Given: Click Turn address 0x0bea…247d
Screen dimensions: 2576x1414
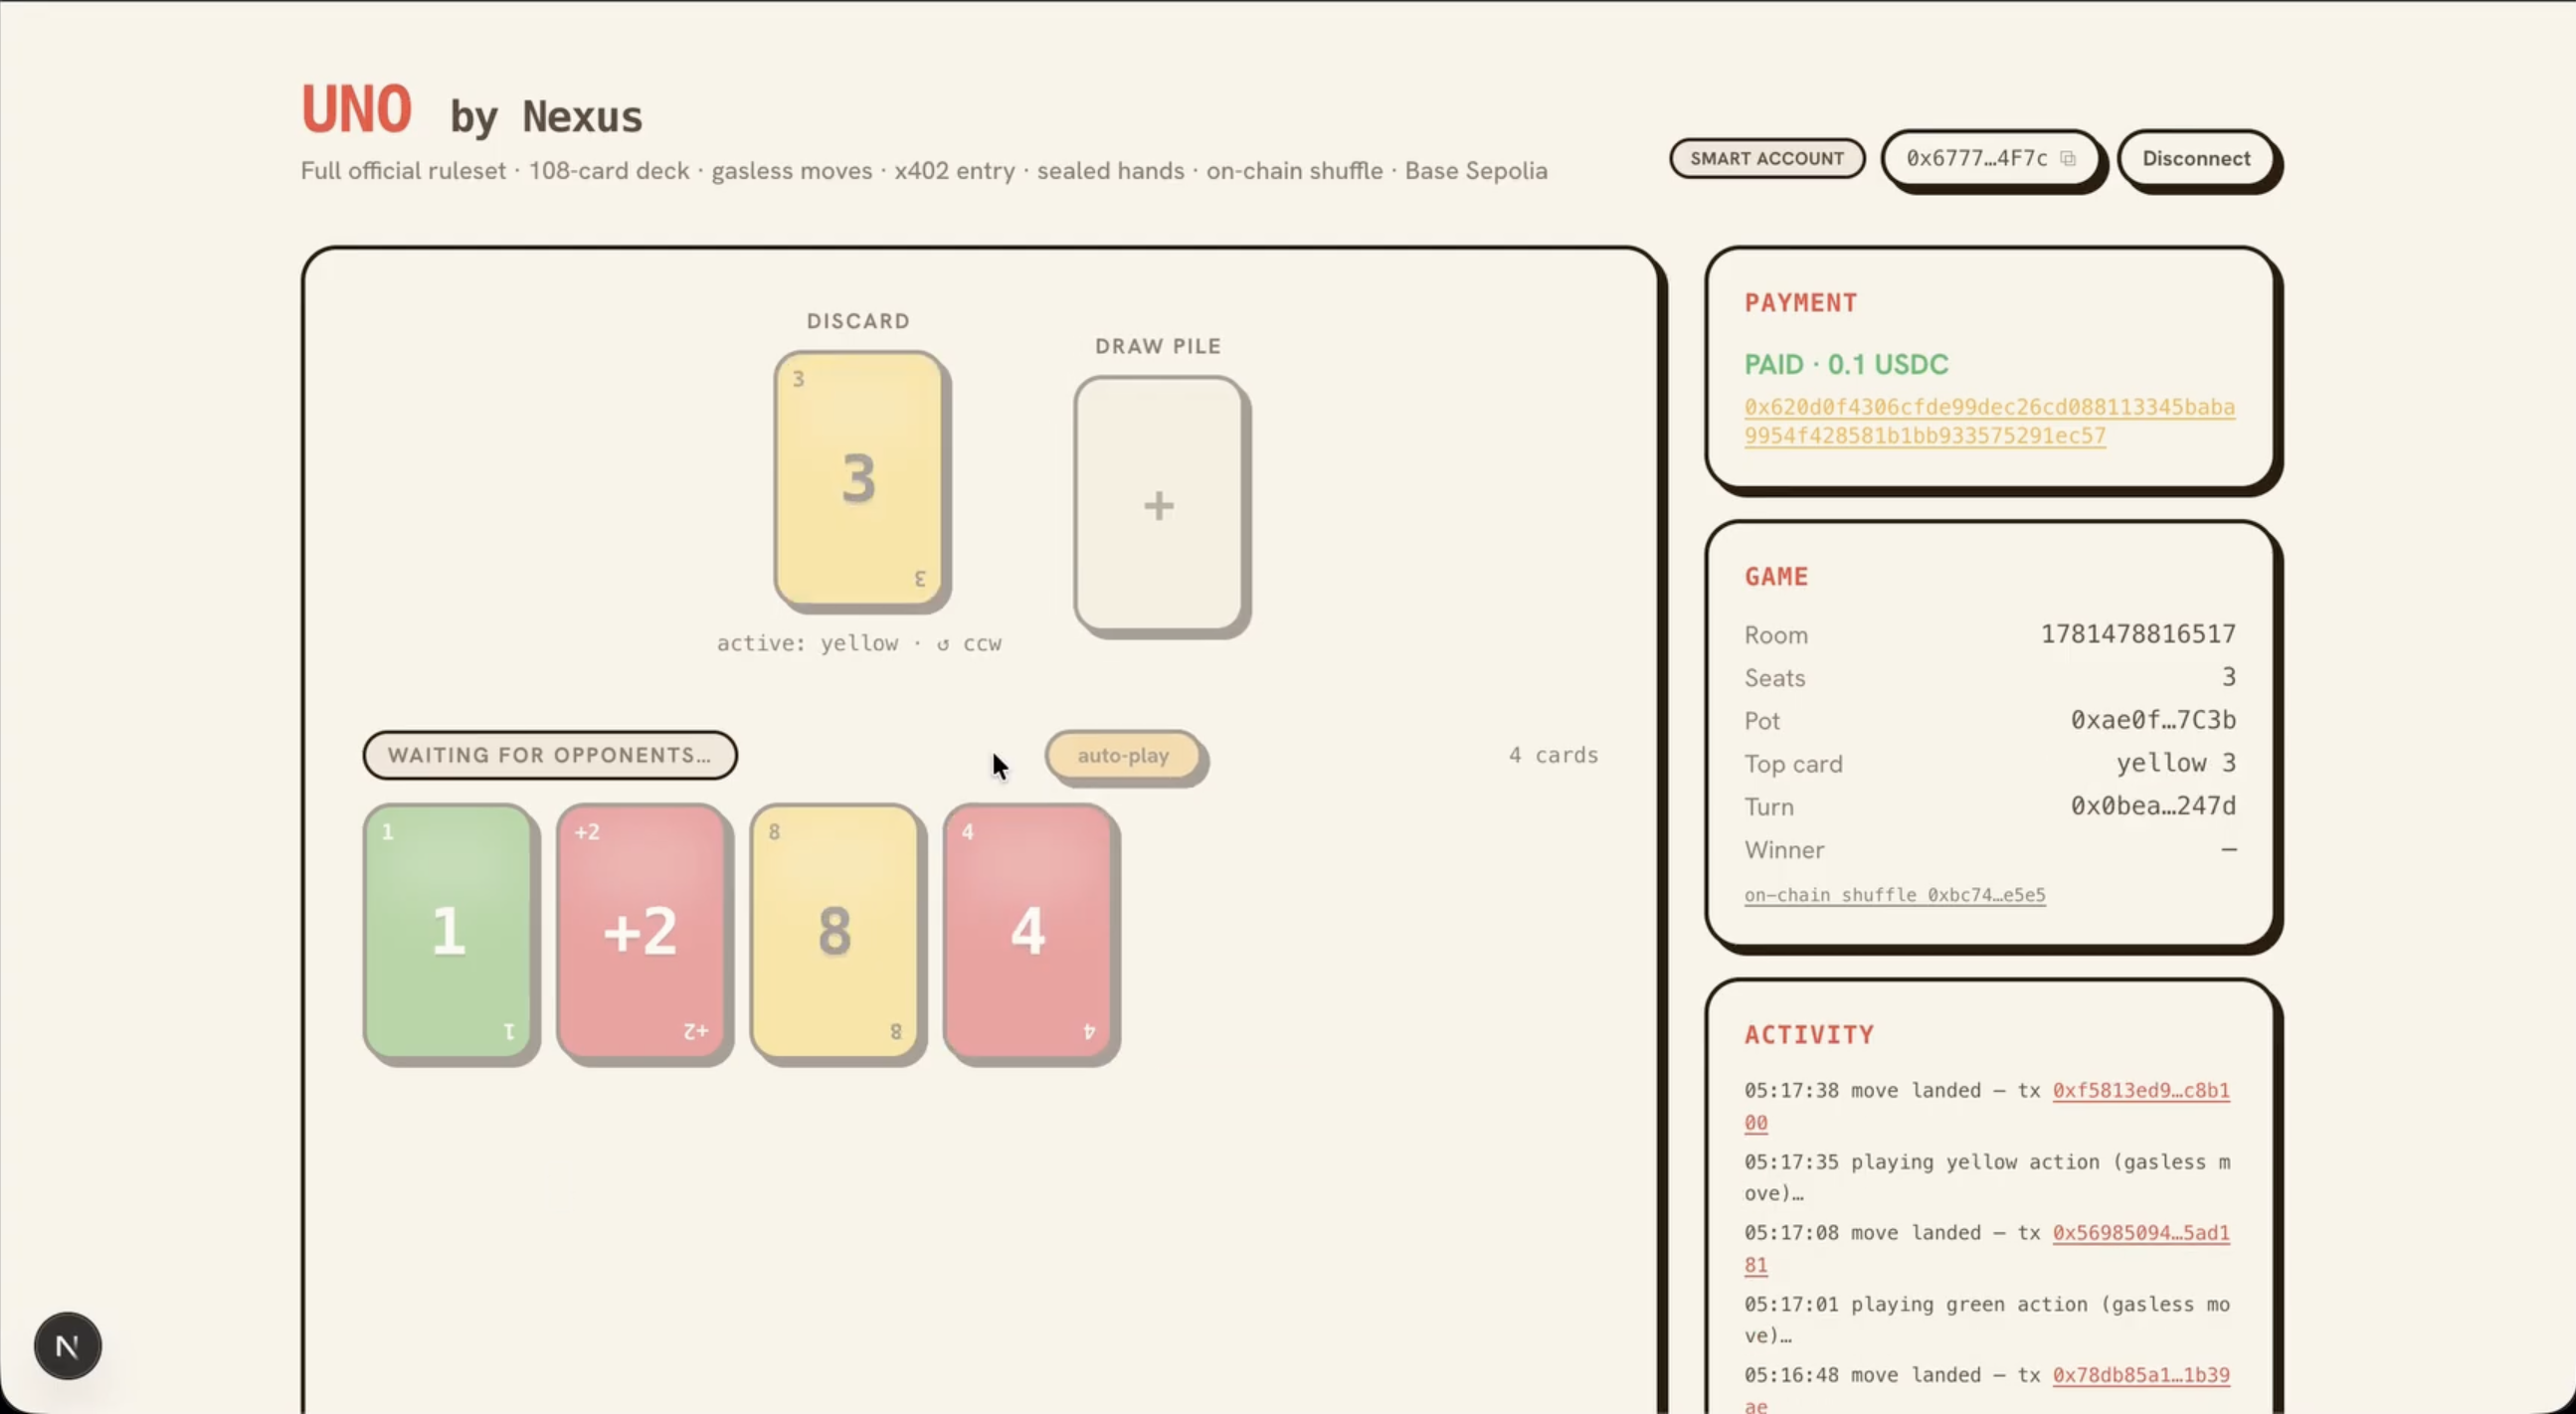Looking at the screenshot, I should coord(2153,806).
